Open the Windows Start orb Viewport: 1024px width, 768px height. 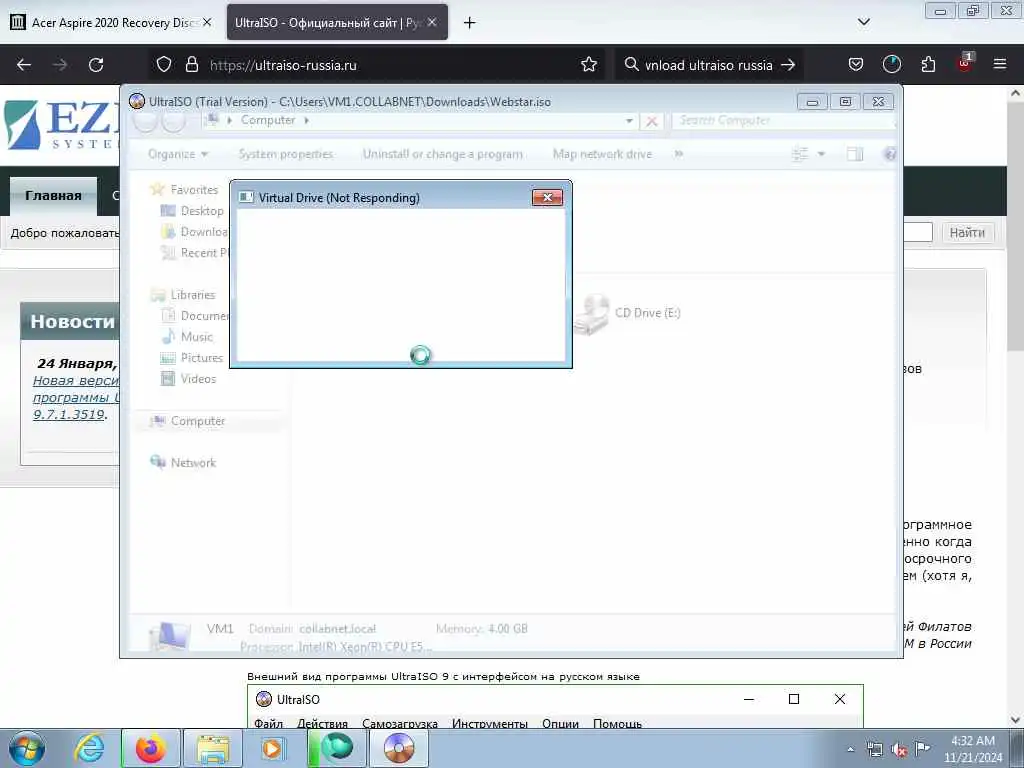pyautogui.click(x=27, y=748)
